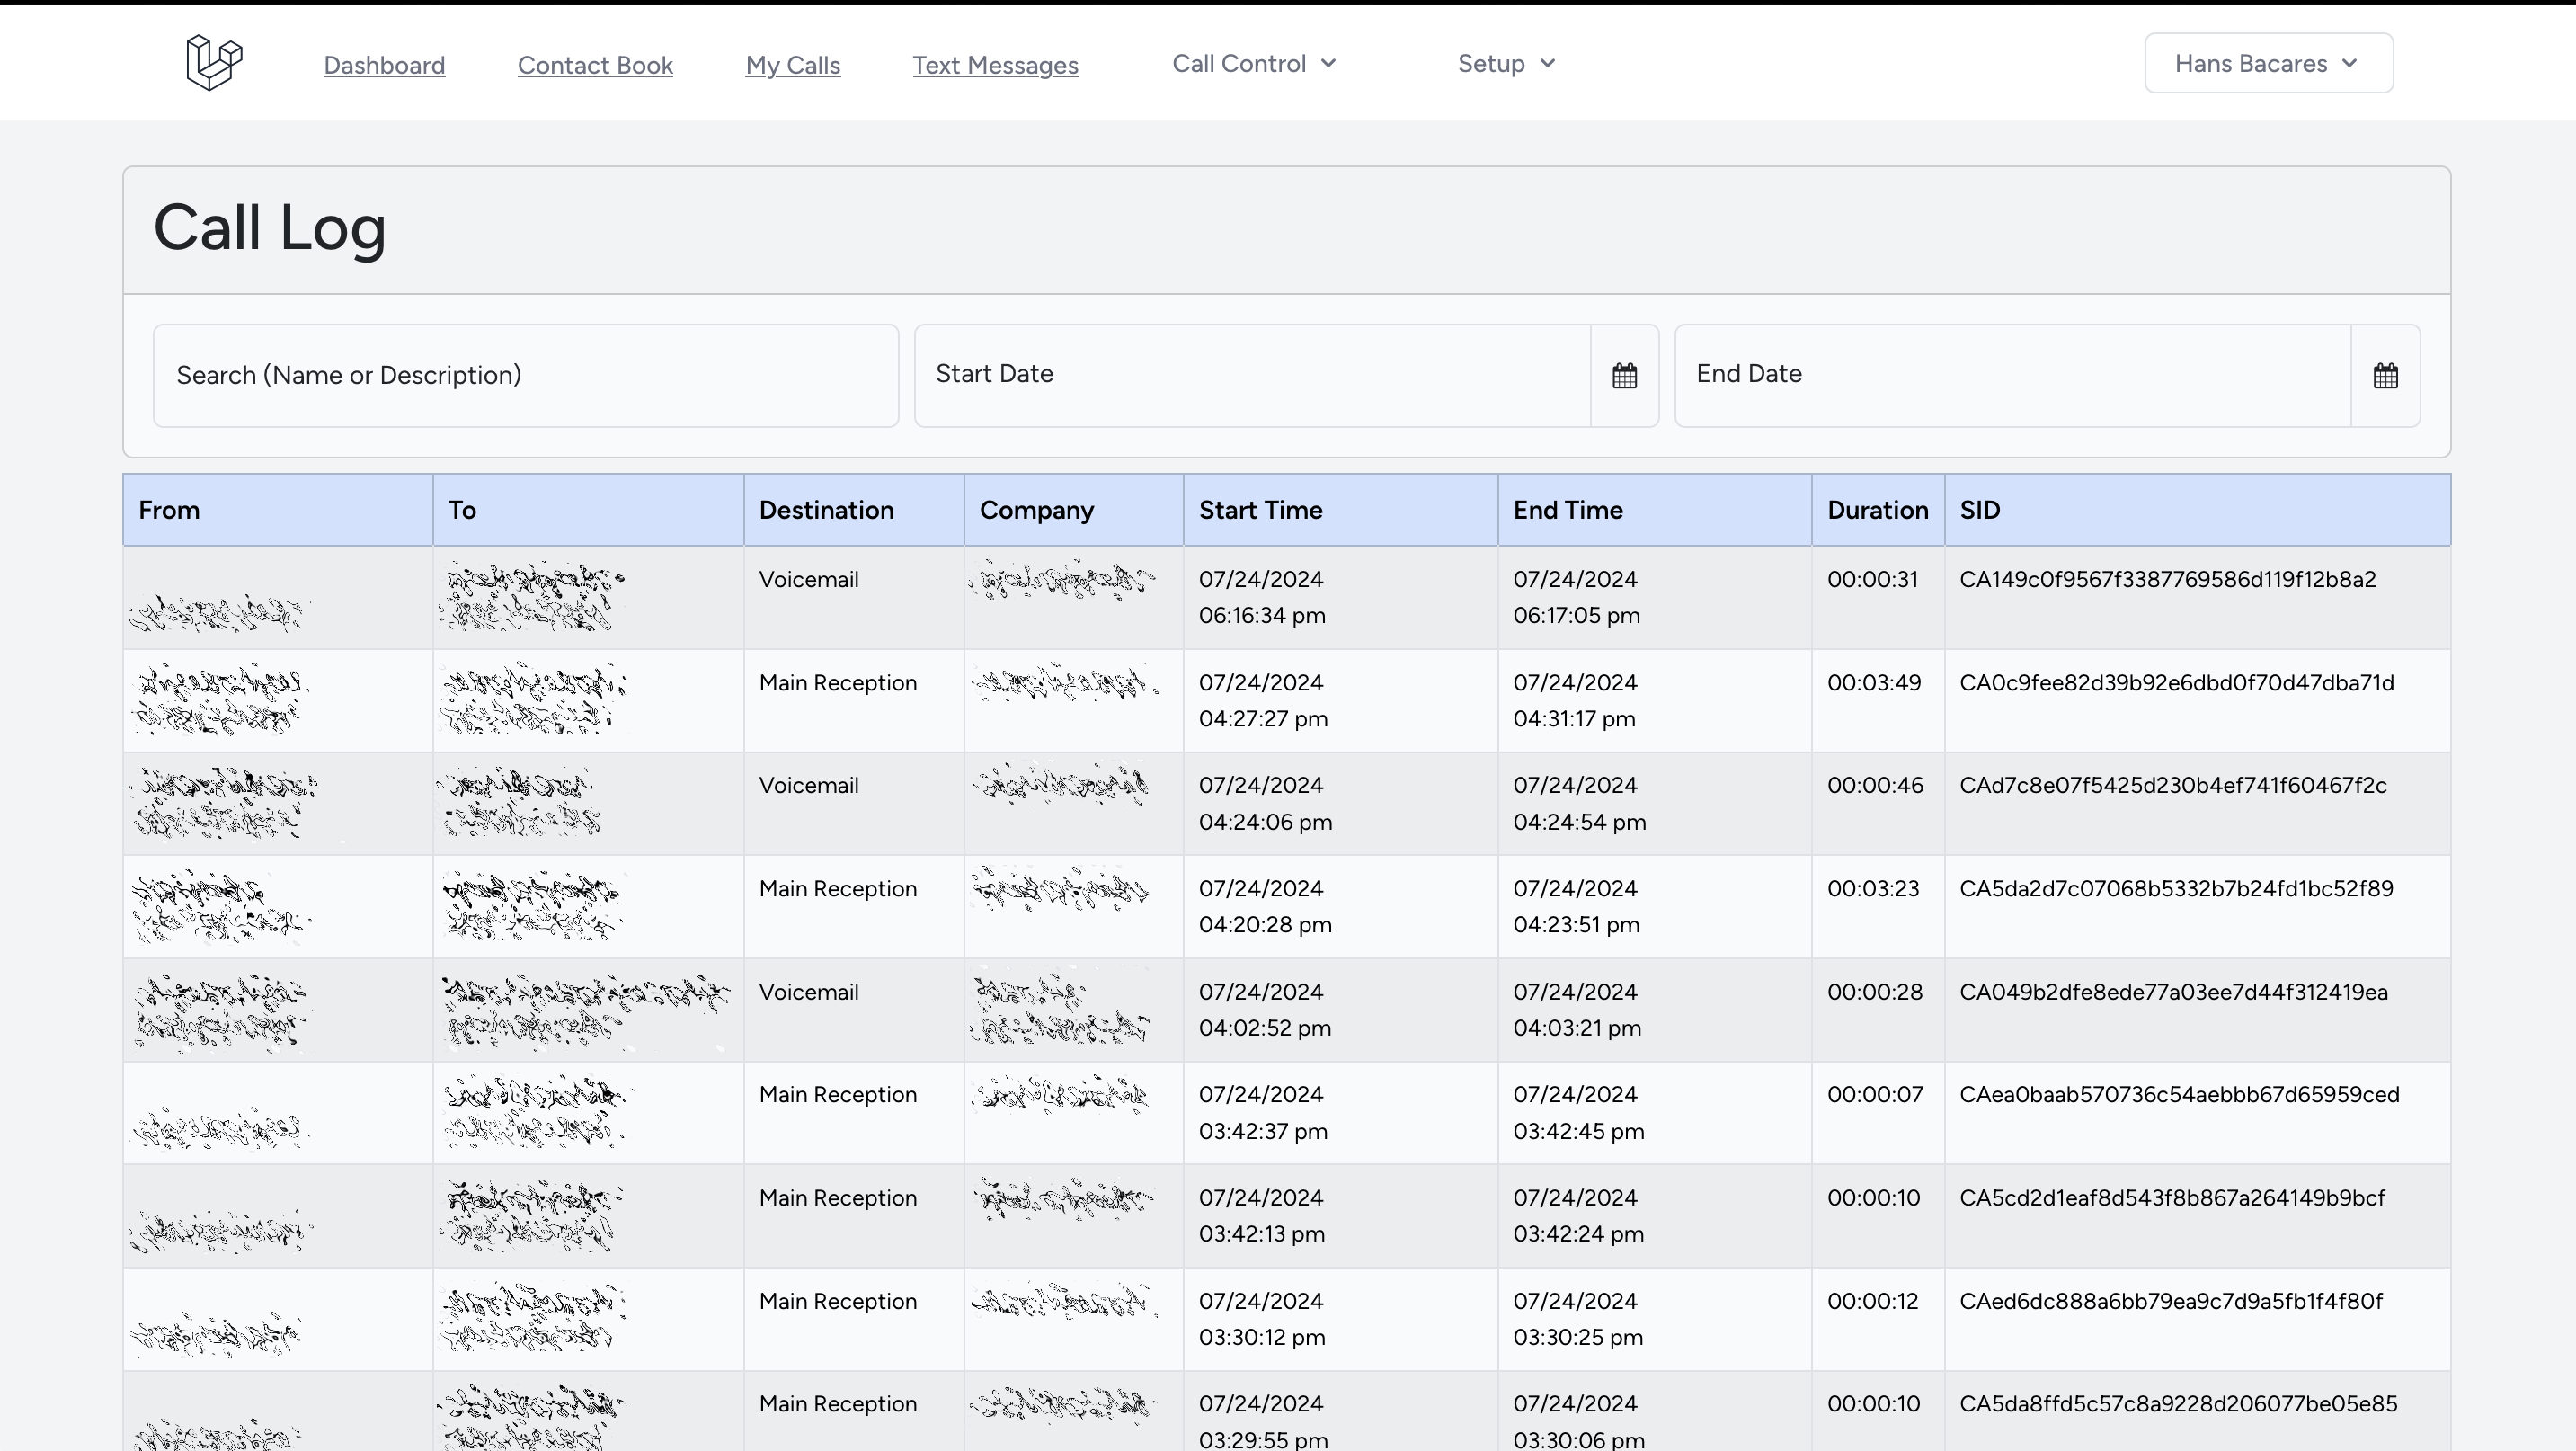Select the row with duration 00:03:49
This screenshot has width=2576, height=1451.
point(1873,683)
